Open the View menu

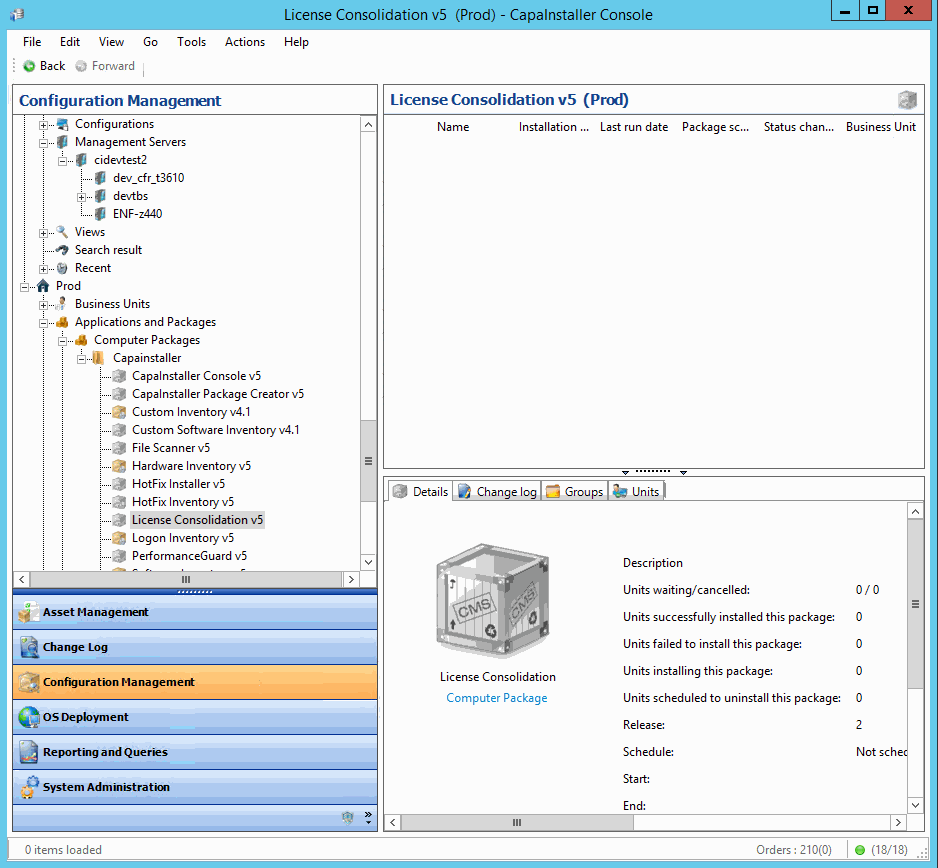click(x=111, y=42)
